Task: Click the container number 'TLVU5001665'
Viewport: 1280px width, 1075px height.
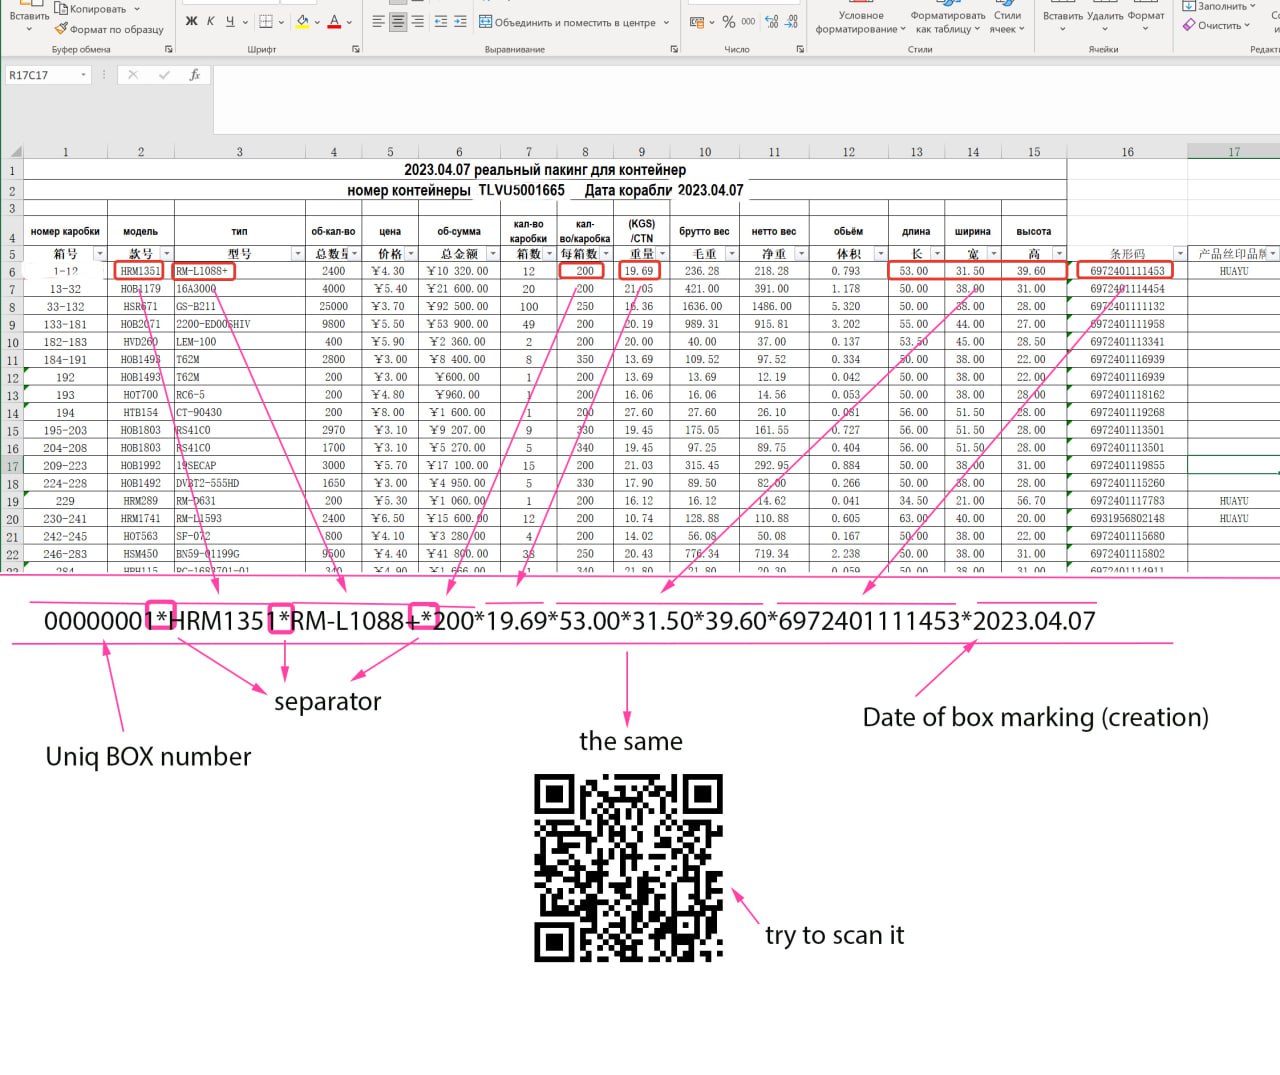Action: [521, 190]
